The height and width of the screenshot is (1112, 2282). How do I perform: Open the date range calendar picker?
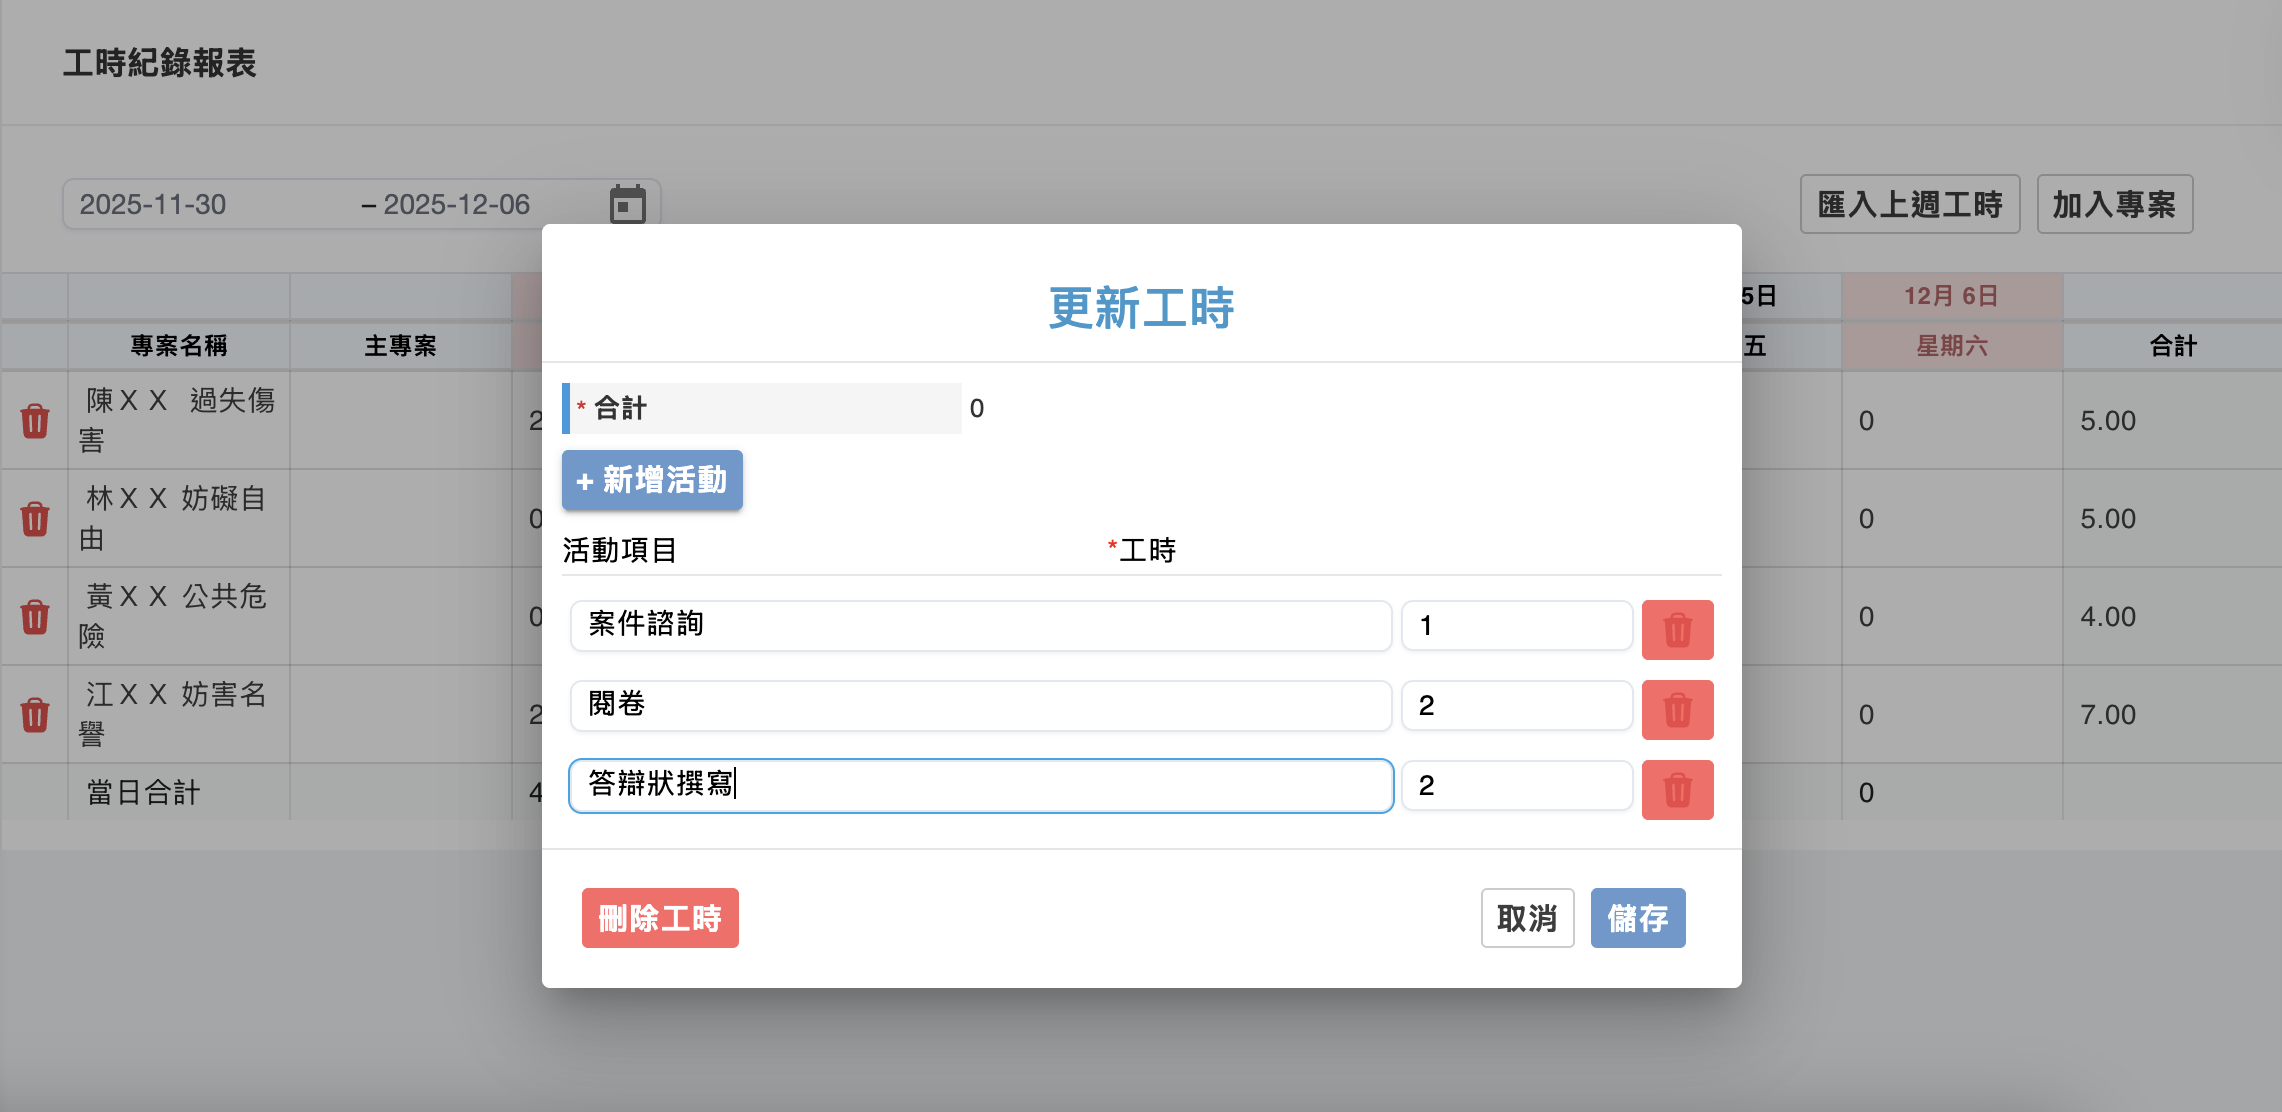point(627,204)
